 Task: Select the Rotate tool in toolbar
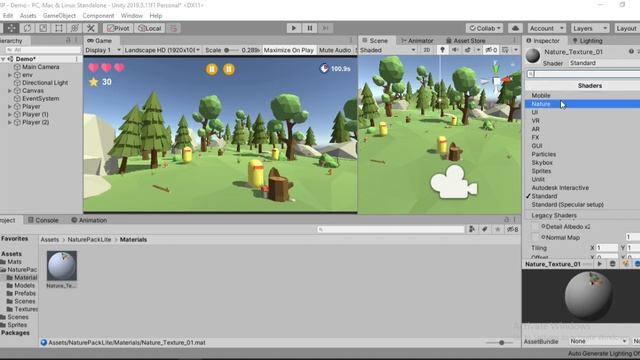(27, 28)
